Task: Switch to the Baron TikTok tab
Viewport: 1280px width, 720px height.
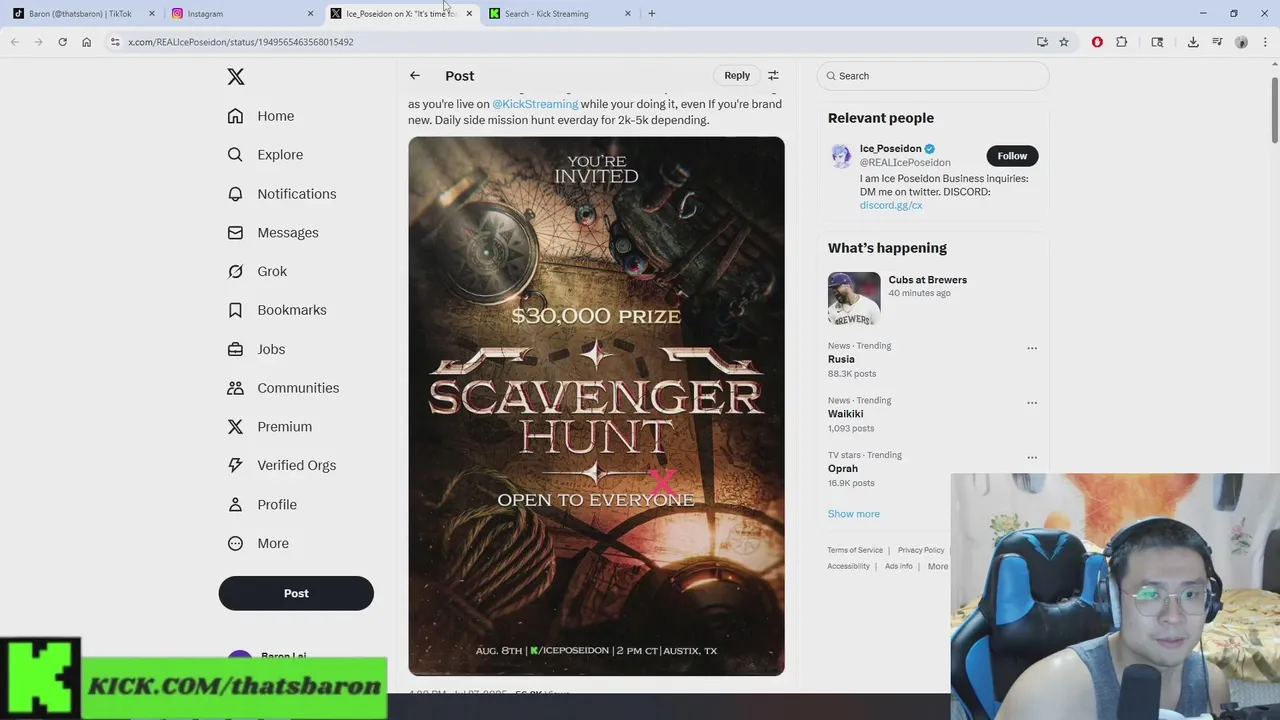Action: point(80,14)
